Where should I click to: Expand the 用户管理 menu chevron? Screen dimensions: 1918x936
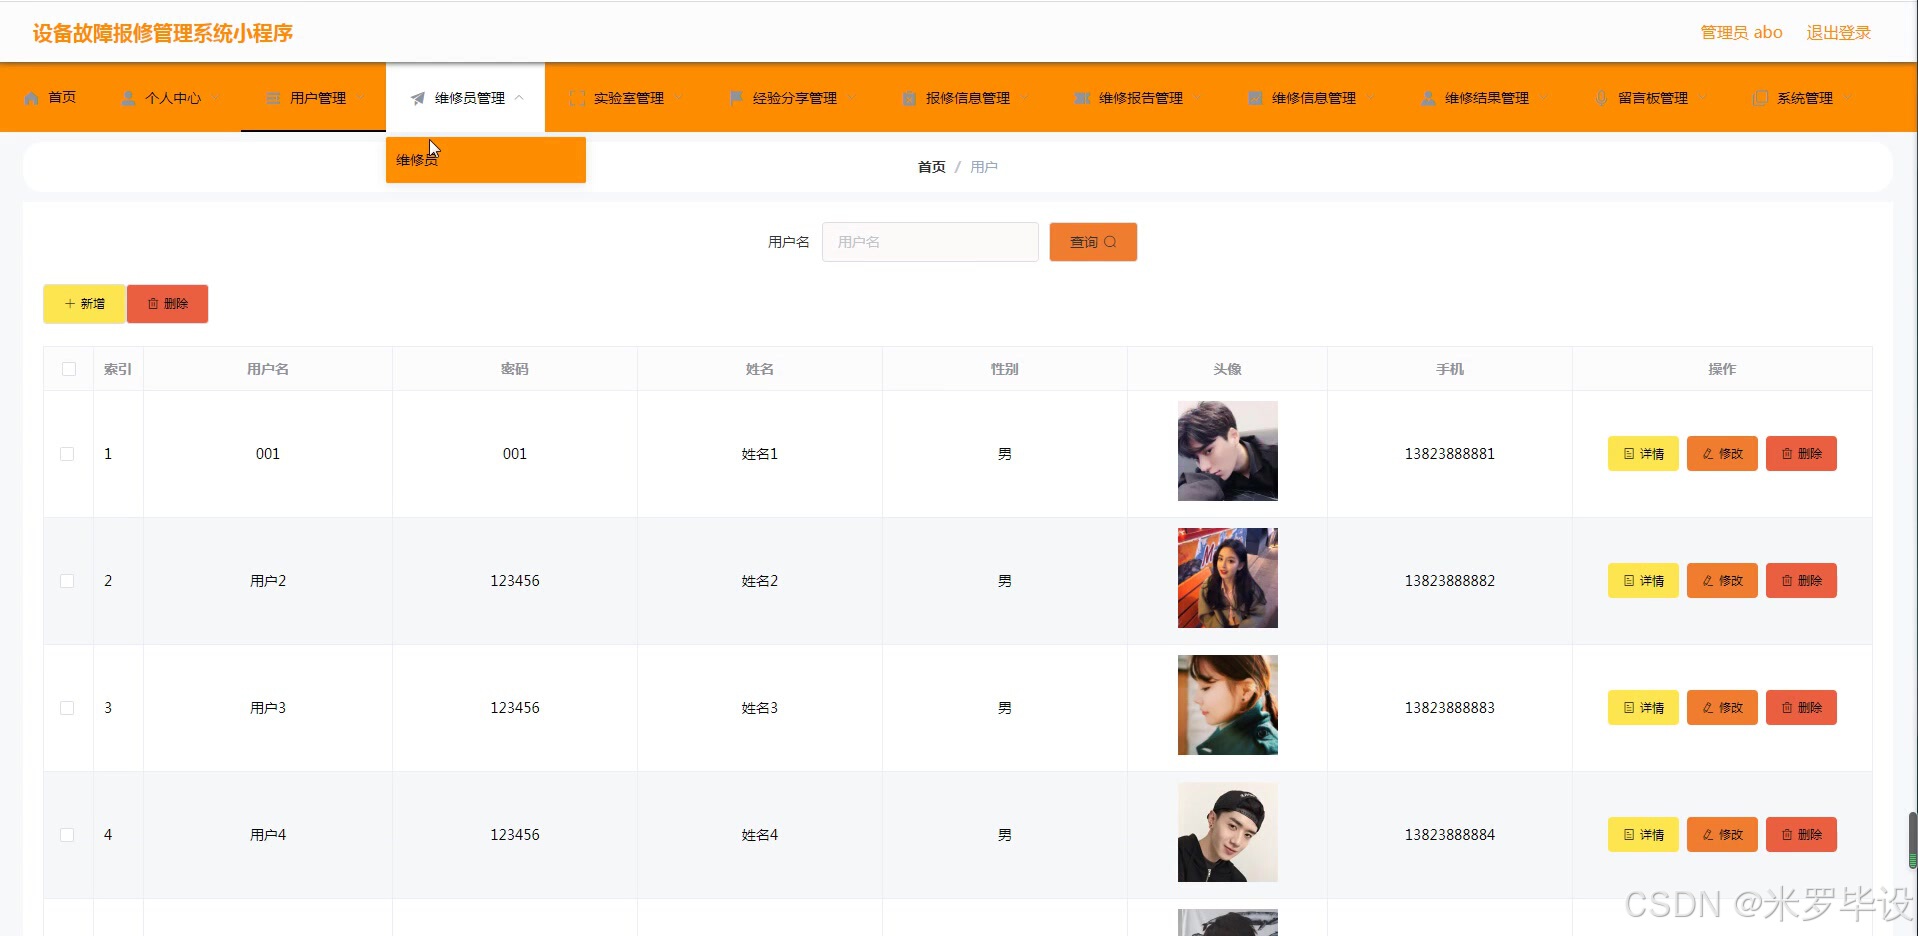pos(360,98)
